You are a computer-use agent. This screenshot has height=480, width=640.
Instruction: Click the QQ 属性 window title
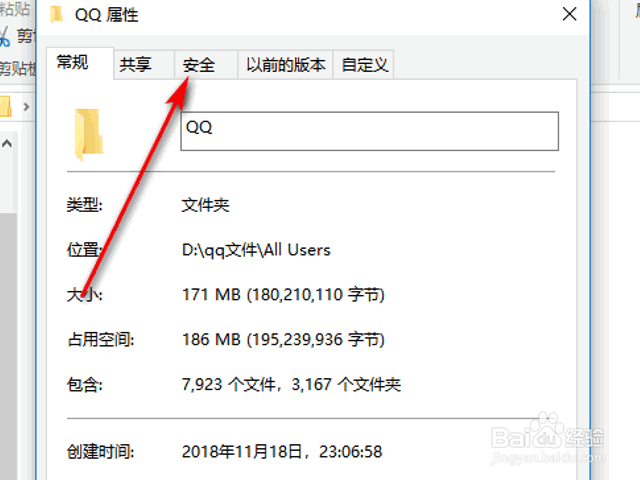107,15
